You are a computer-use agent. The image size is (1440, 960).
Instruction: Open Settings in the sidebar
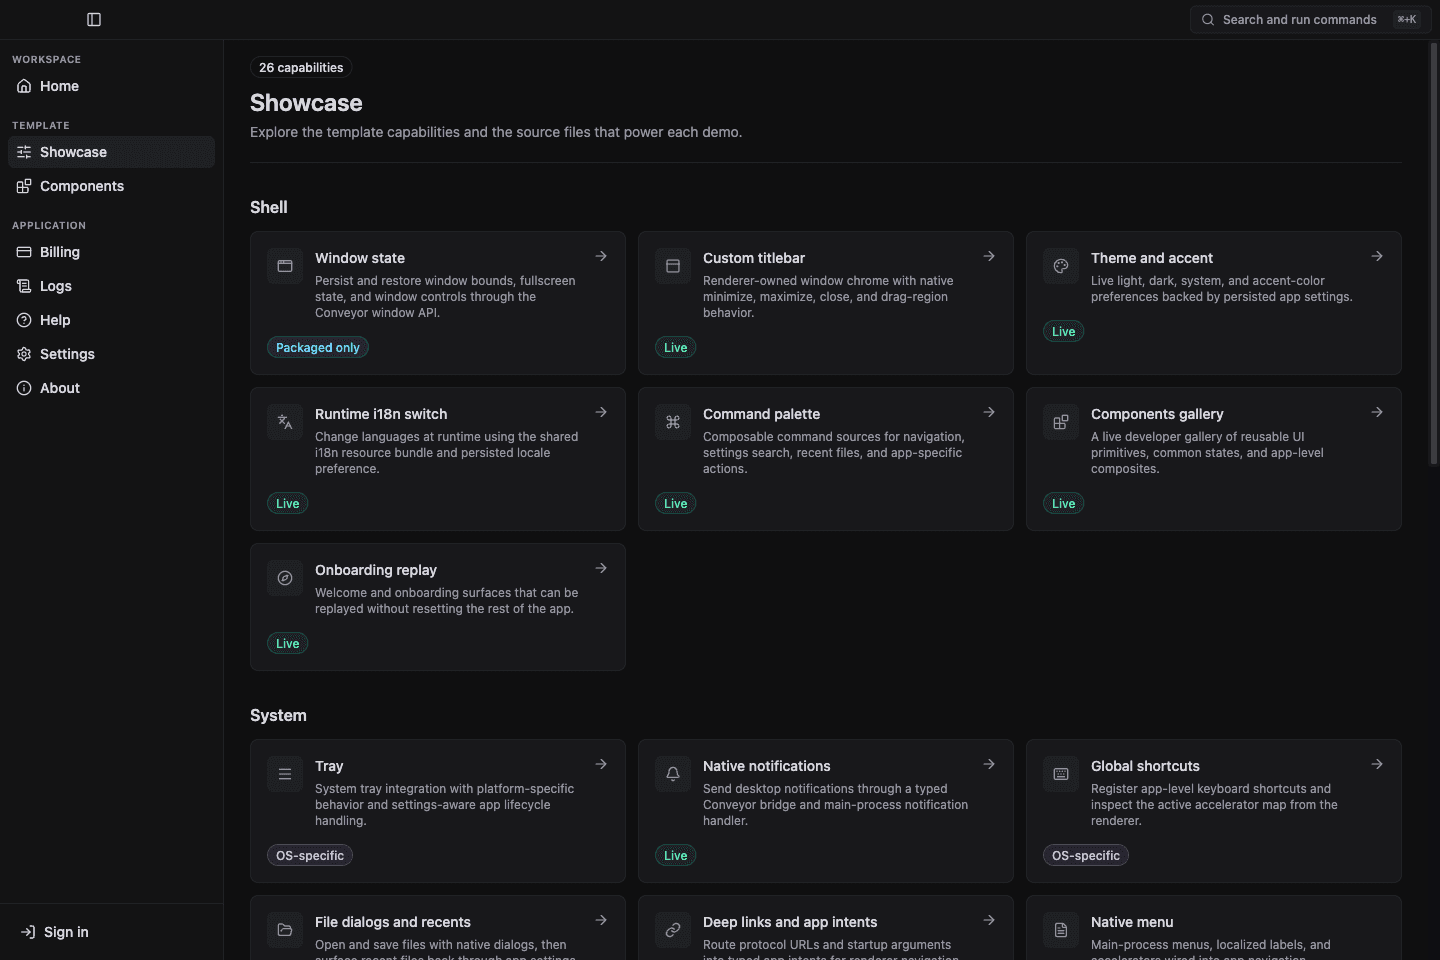tap(111, 354)
